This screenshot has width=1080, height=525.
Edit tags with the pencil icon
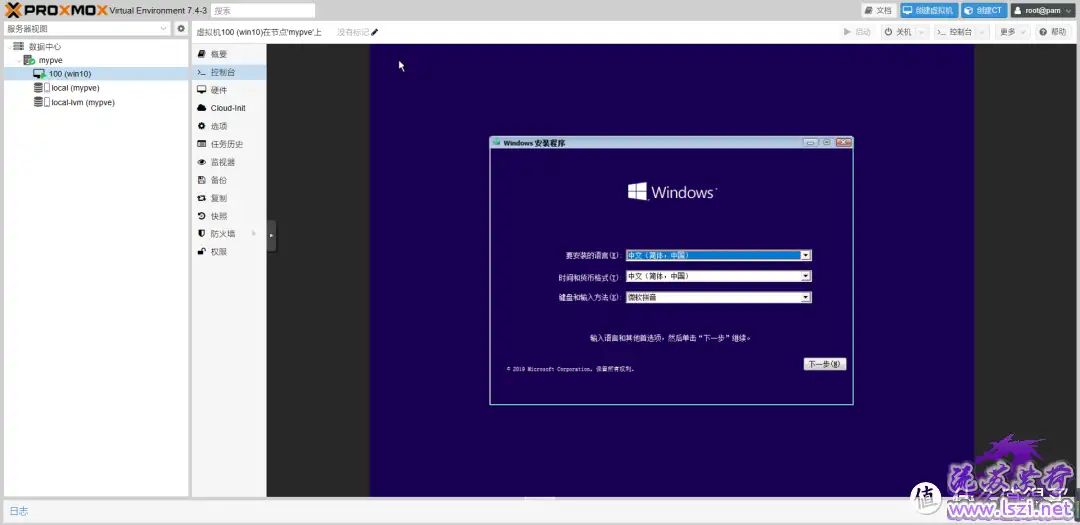[375, 32]
